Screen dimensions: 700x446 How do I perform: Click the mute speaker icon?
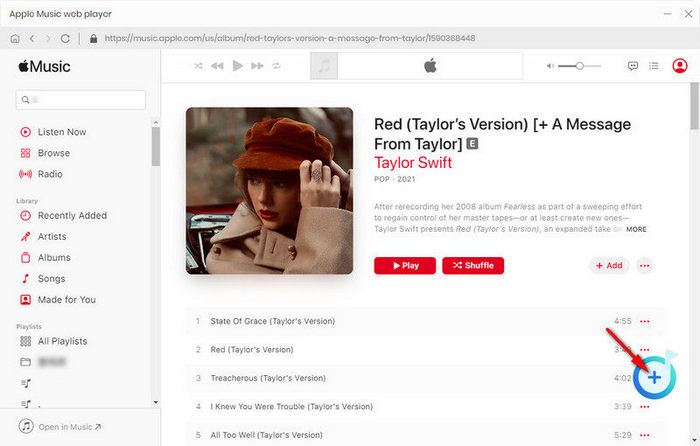(x=550, y=66)
